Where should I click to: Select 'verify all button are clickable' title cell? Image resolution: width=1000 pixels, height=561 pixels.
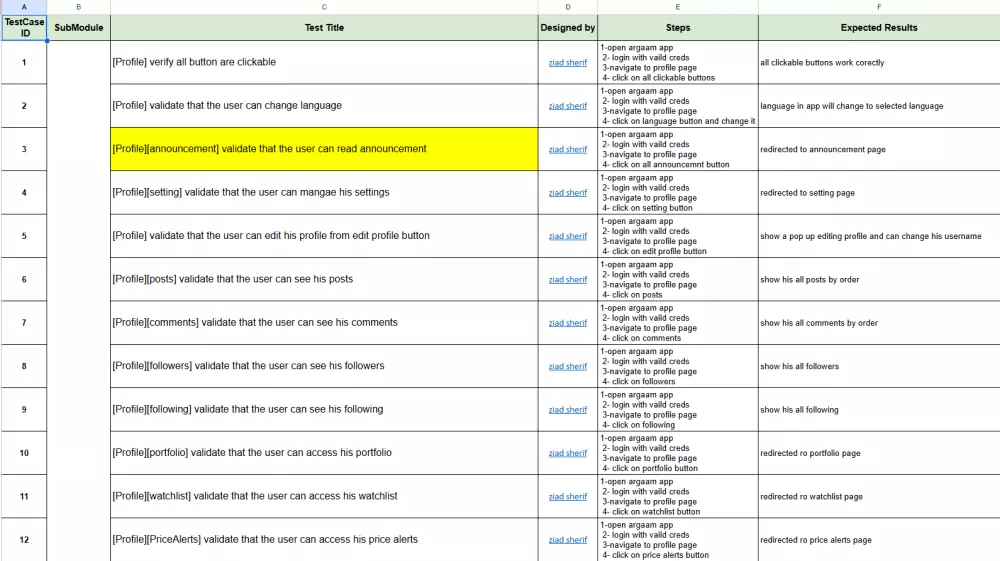pos(324,62)
